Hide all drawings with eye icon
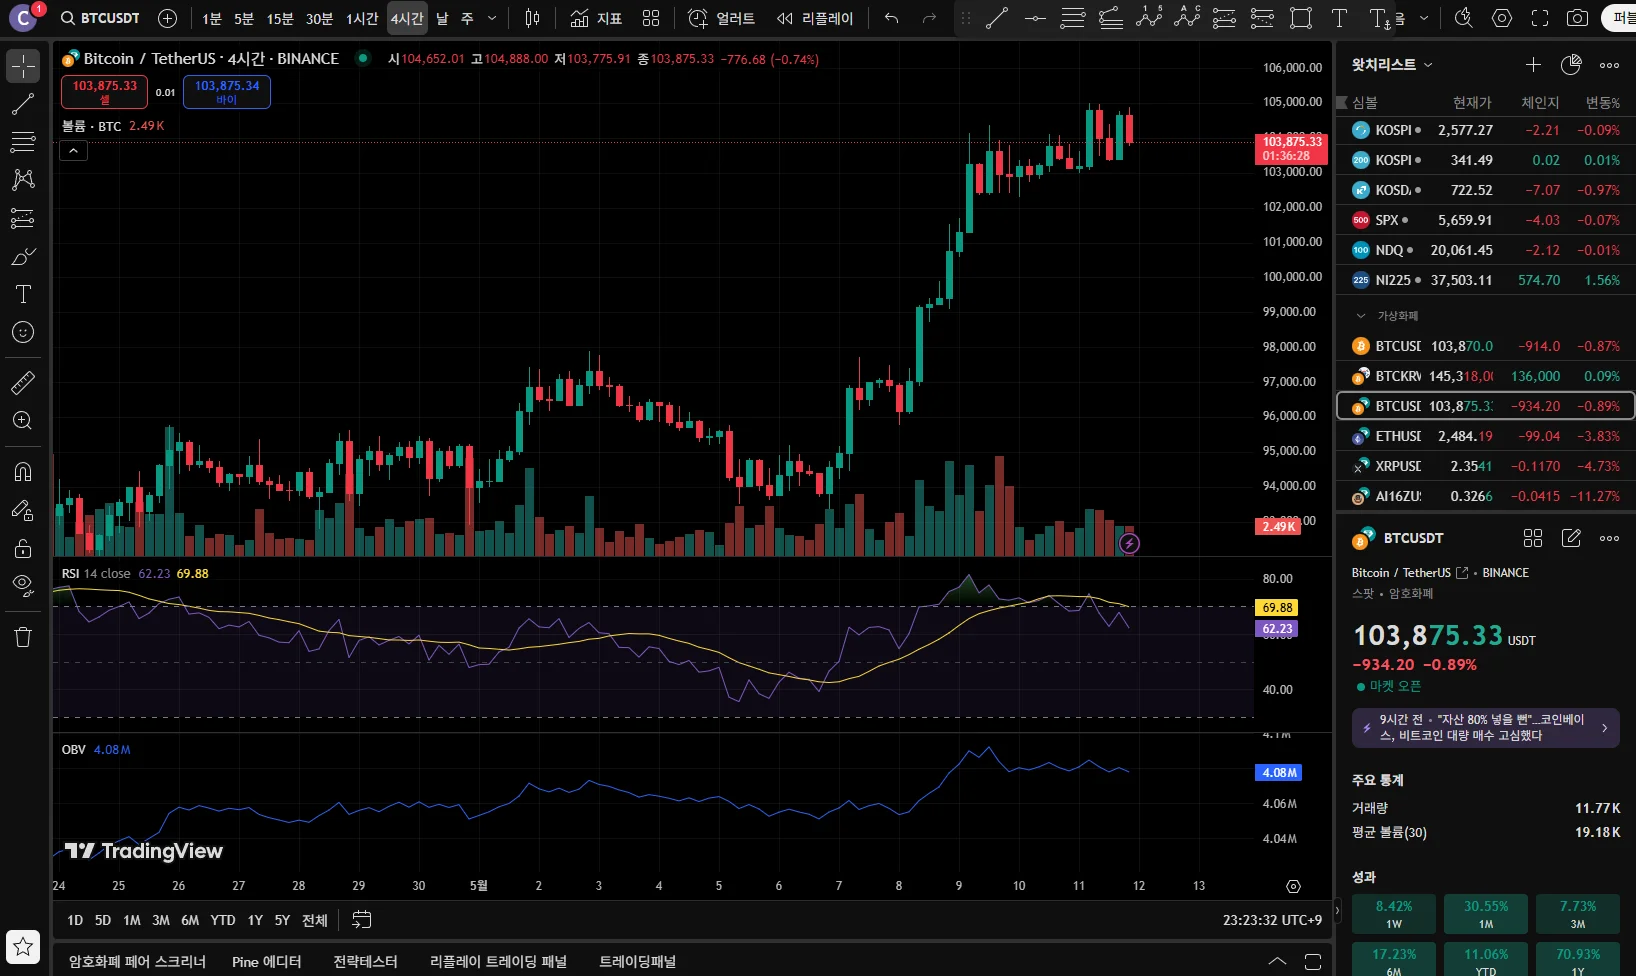Screen dimensions: 1636x976 (23, 586)
